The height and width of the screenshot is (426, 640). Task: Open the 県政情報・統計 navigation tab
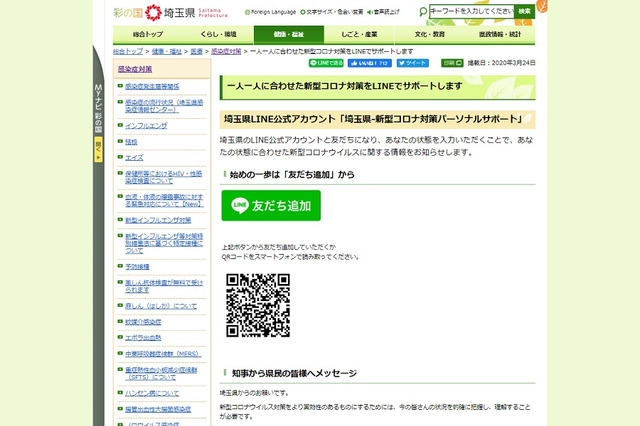(500, 34)
